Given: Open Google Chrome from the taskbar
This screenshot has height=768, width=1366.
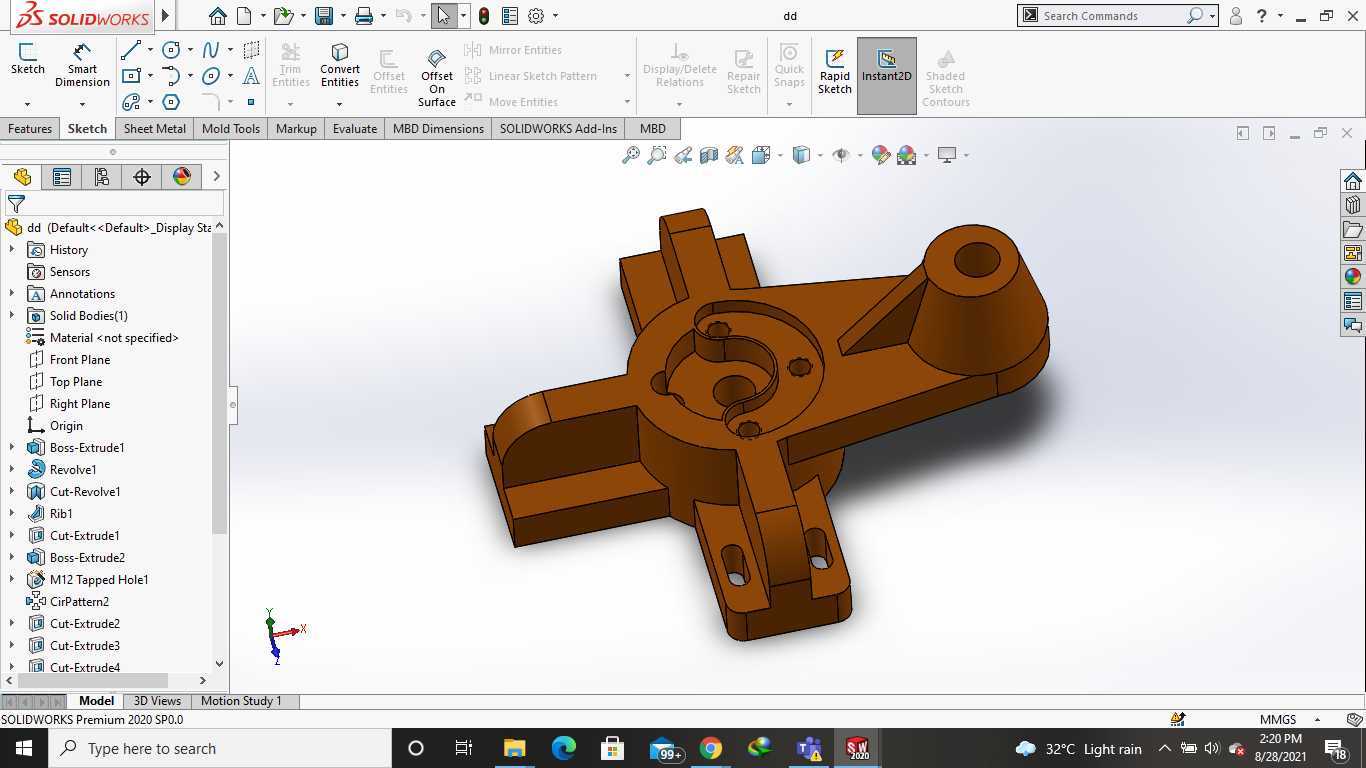Looking at the screenshot, I should click(x=711, y=748).
